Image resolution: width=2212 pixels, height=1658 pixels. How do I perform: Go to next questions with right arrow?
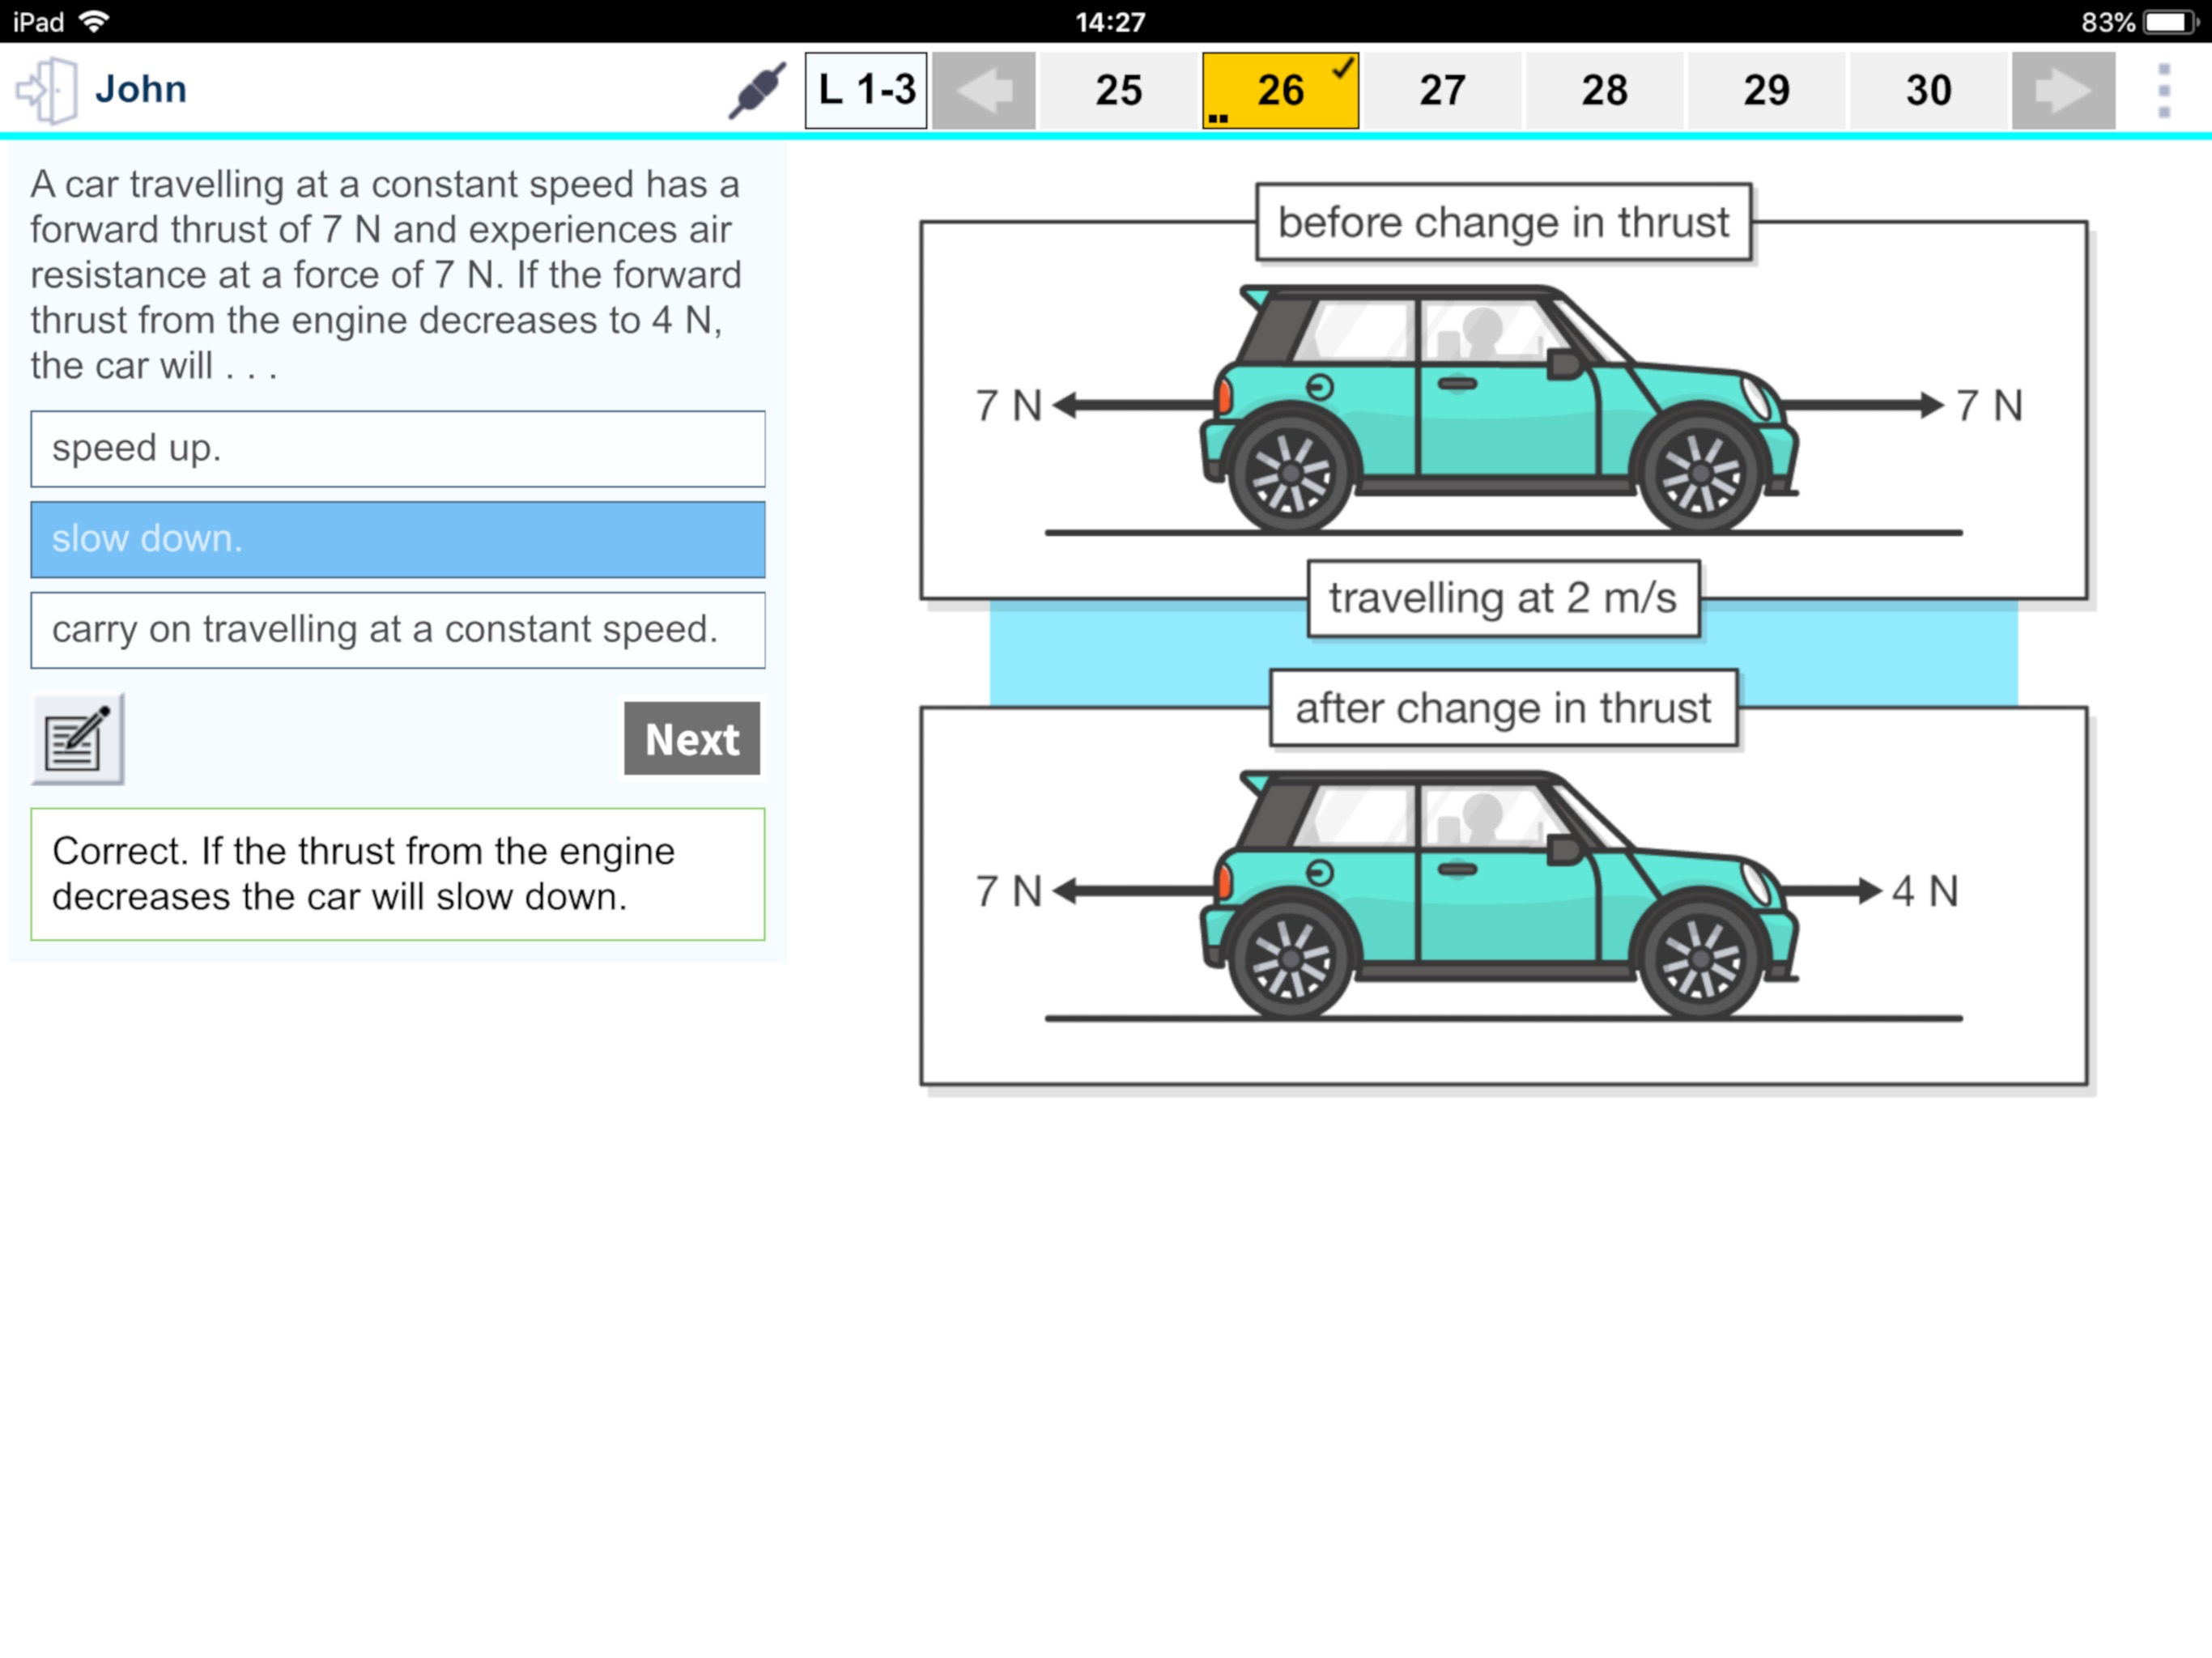[2063, 90]
